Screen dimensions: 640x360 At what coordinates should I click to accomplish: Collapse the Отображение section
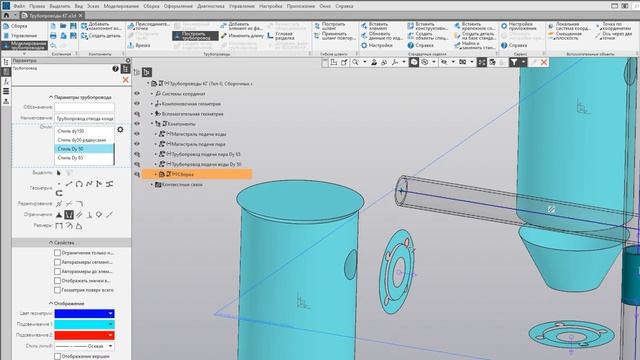(51, 304)
